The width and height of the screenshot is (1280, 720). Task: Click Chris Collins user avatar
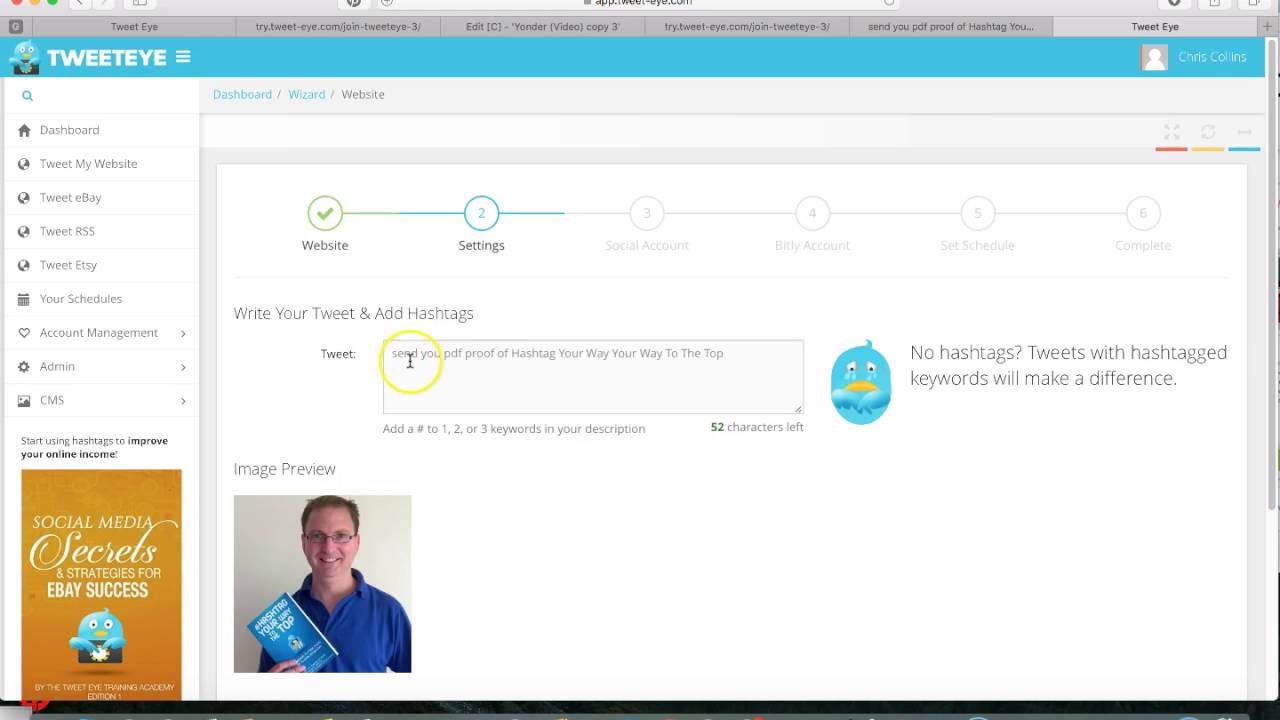coord(1154,57)
